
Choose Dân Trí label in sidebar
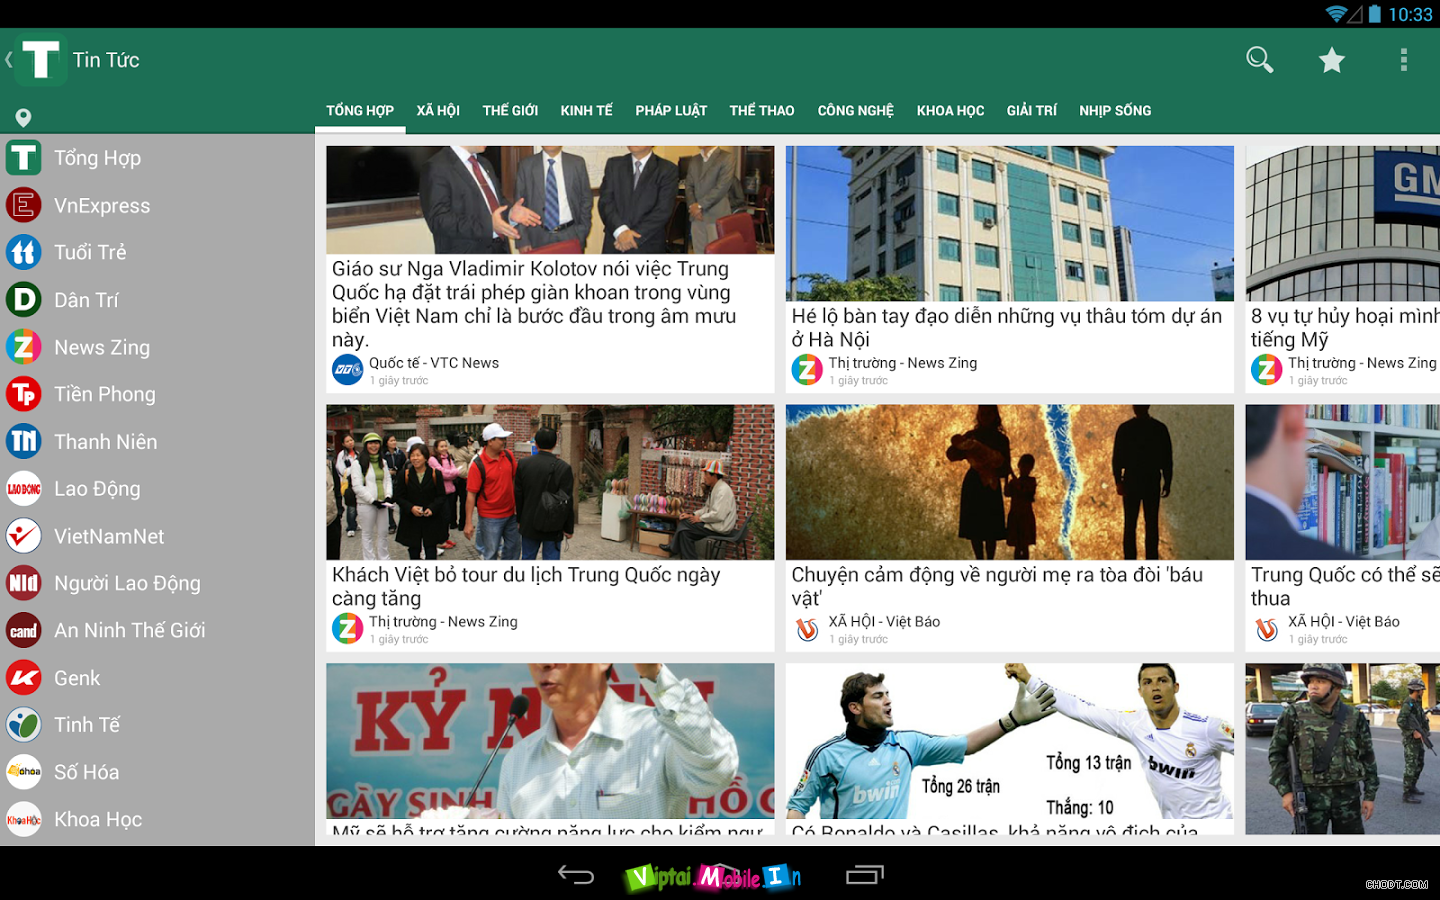[x=86, y=300]
